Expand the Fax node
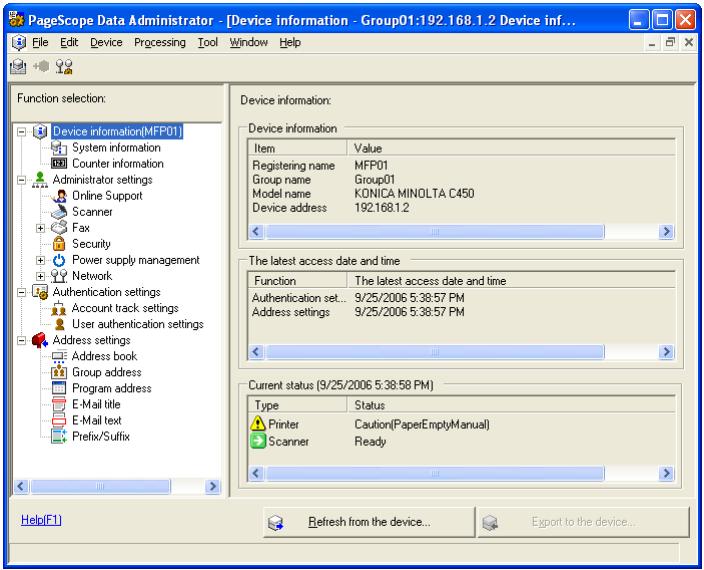Image resolution: width=704 pixels, height=570 pixels. pyautogui.click(x=40, y=228)
